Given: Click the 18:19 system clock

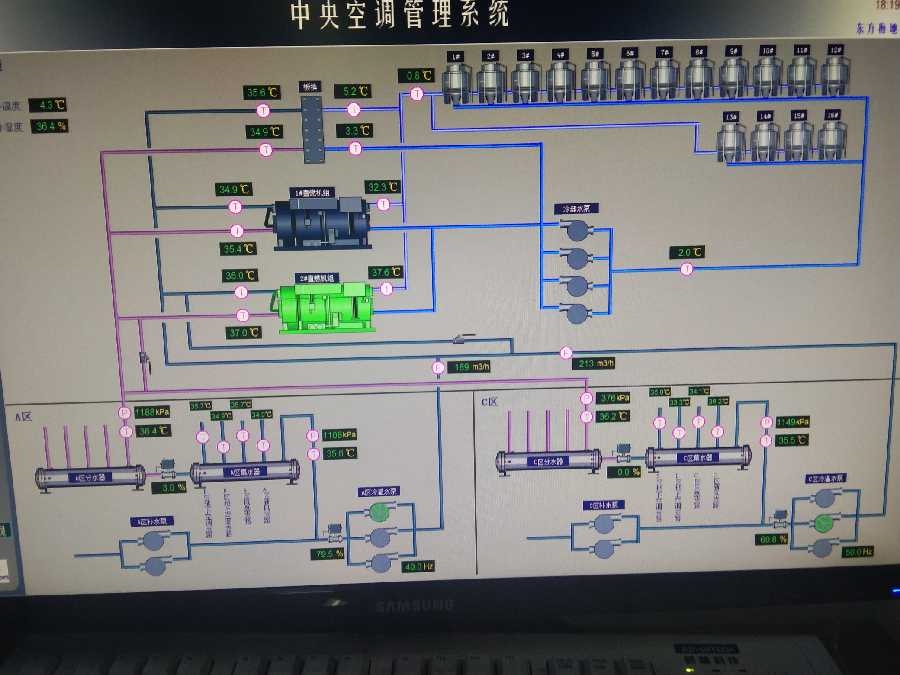Looking at the screenshot, I should [x=885, y=6].
